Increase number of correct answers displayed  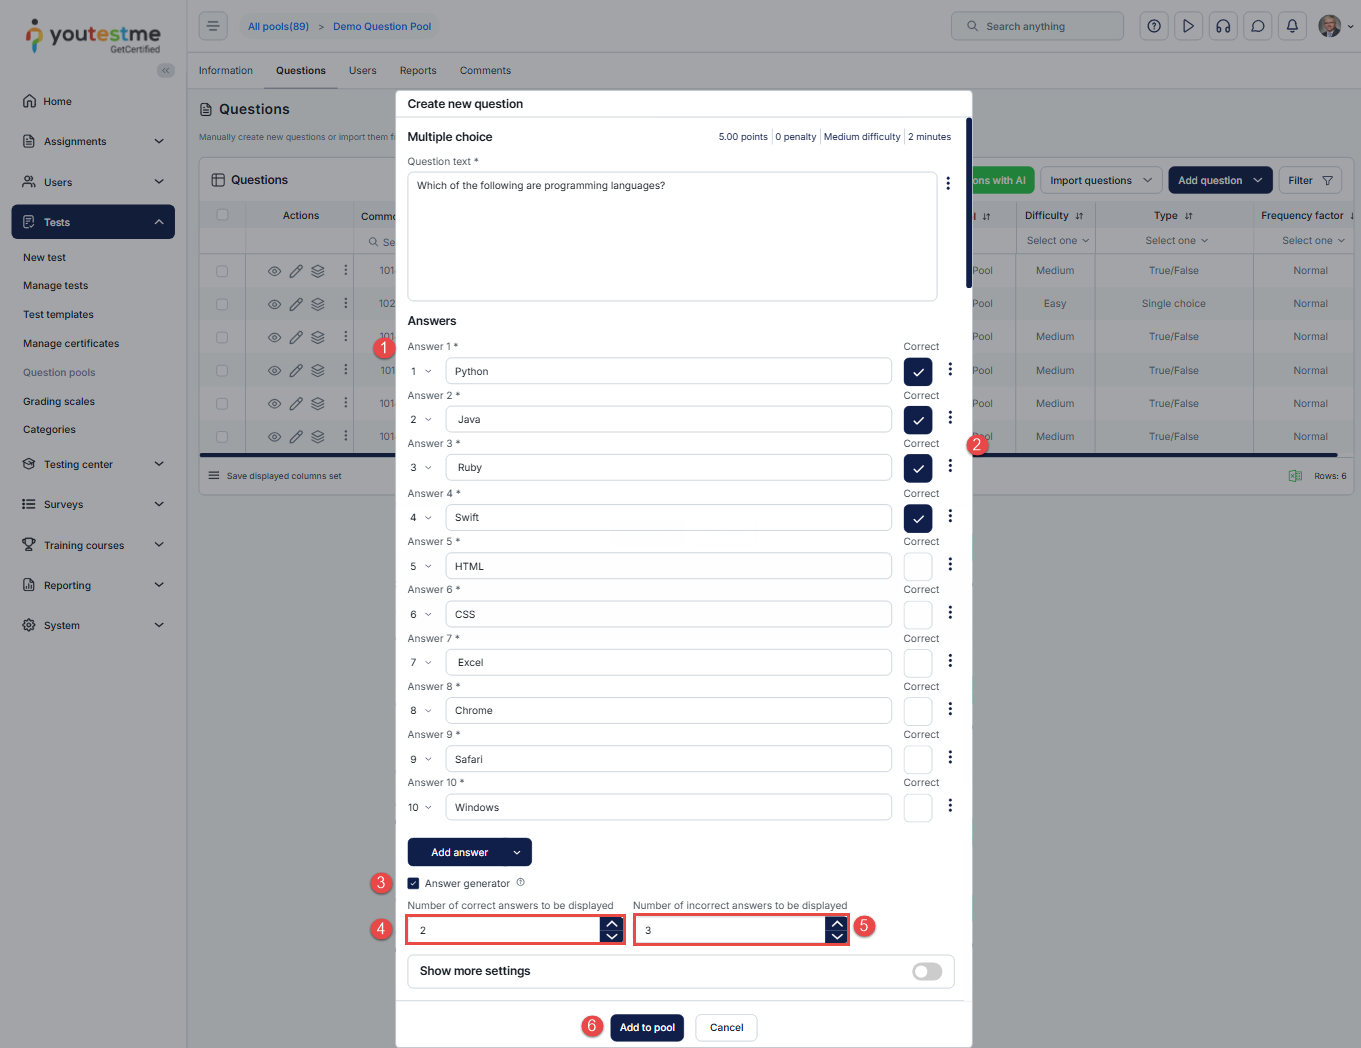[x=612, y=923]
